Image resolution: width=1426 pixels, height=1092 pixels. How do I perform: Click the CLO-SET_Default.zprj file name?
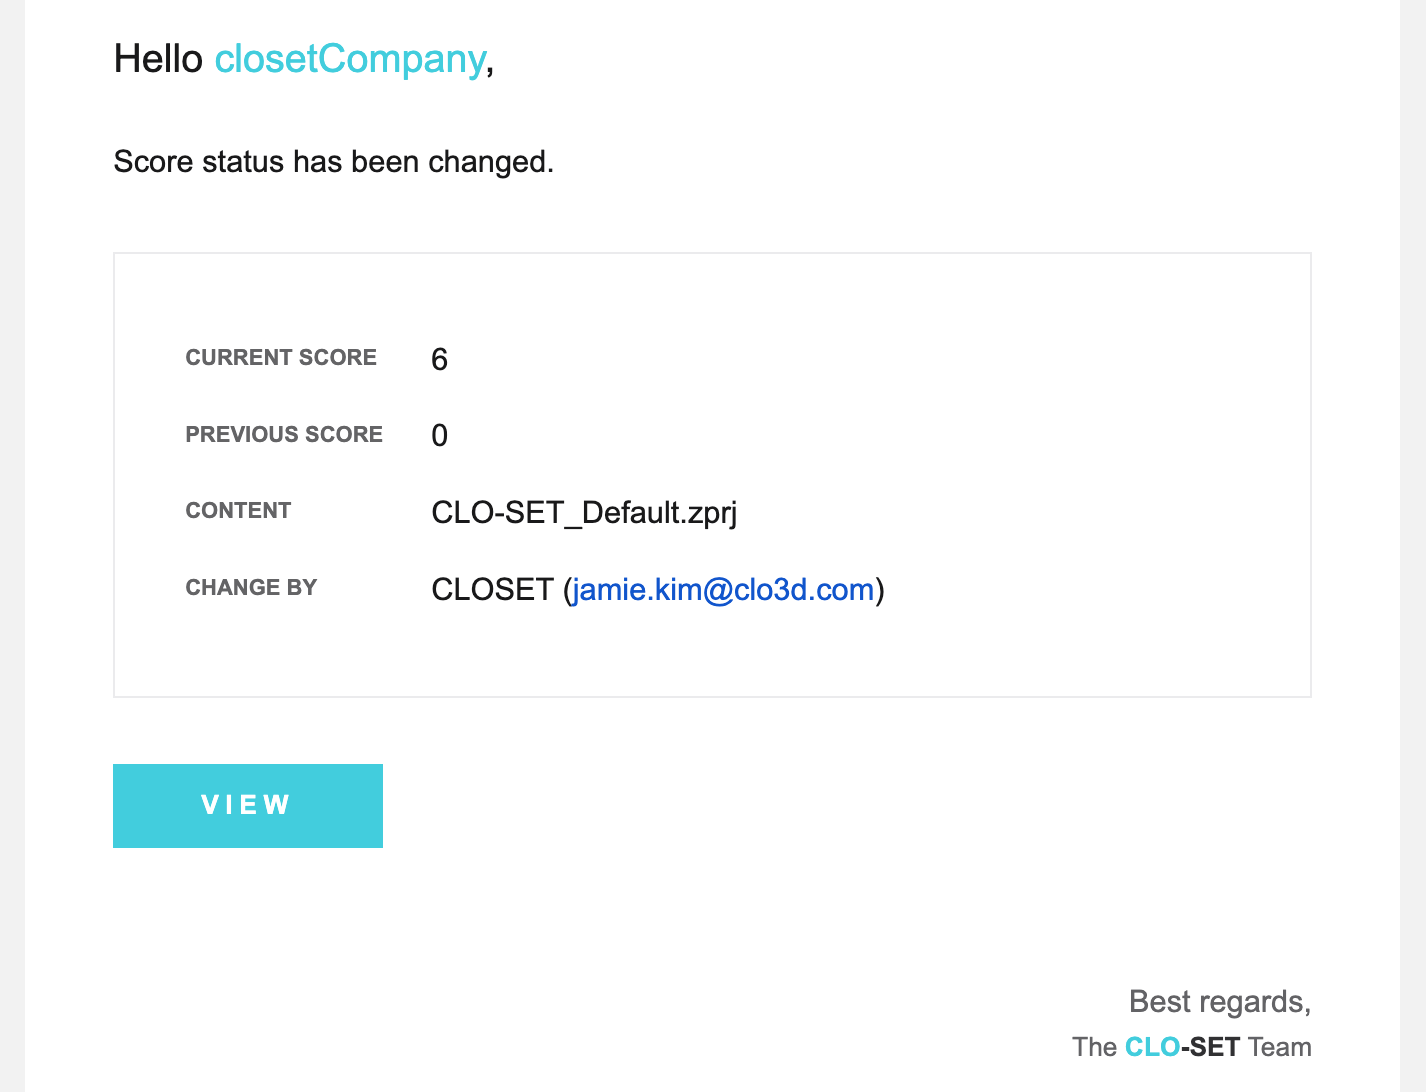coord(584,513)
